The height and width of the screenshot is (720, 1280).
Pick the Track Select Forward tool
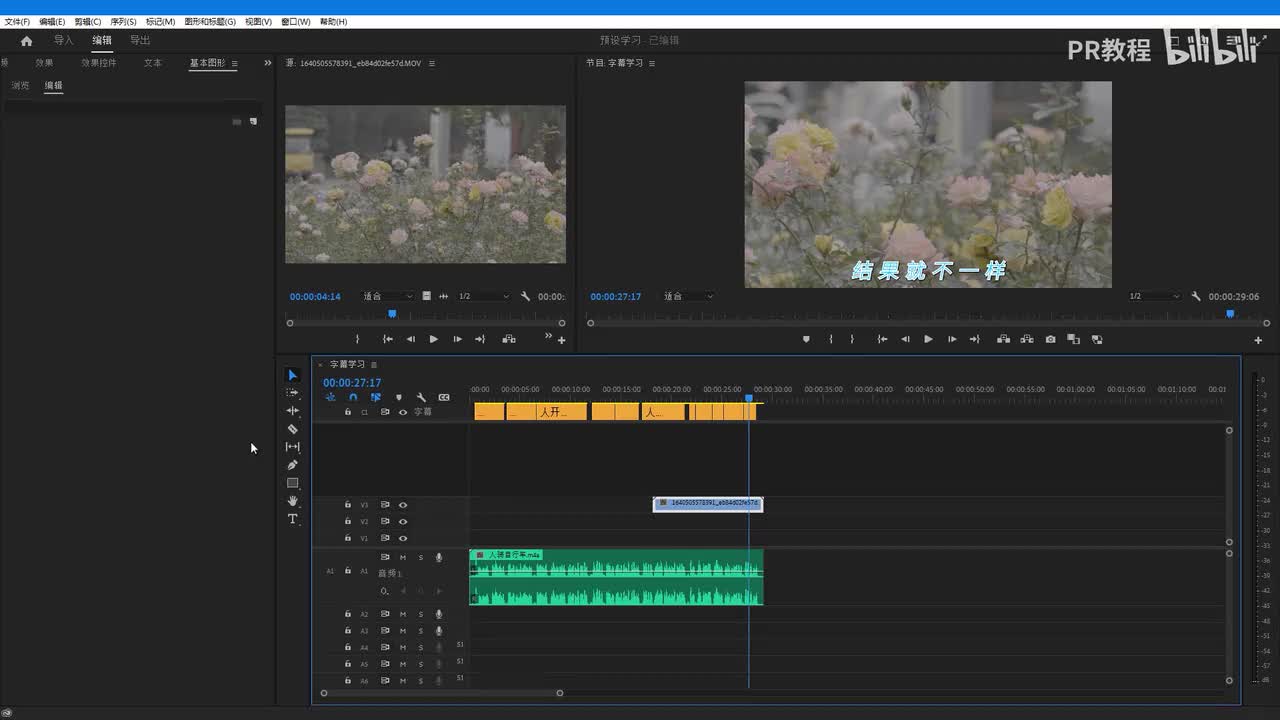pyautogui.click(x=292, y=393)
